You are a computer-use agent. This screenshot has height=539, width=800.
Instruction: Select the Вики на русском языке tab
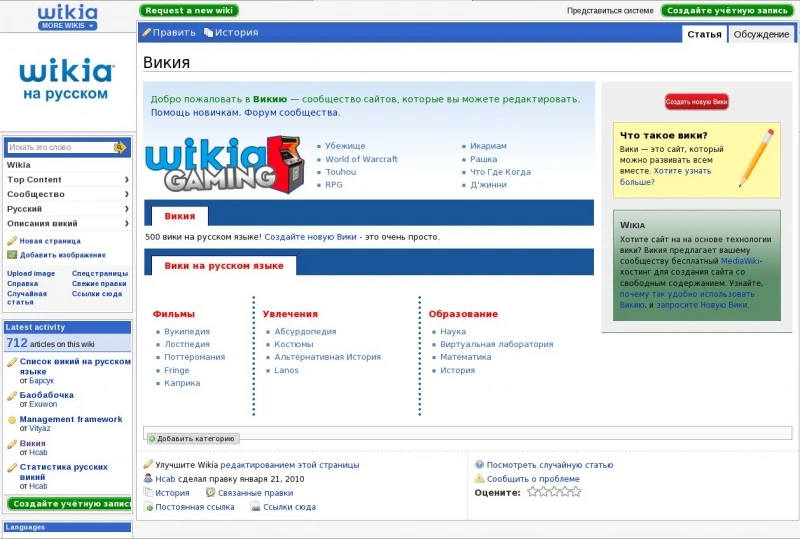click(x=223, y=266)
